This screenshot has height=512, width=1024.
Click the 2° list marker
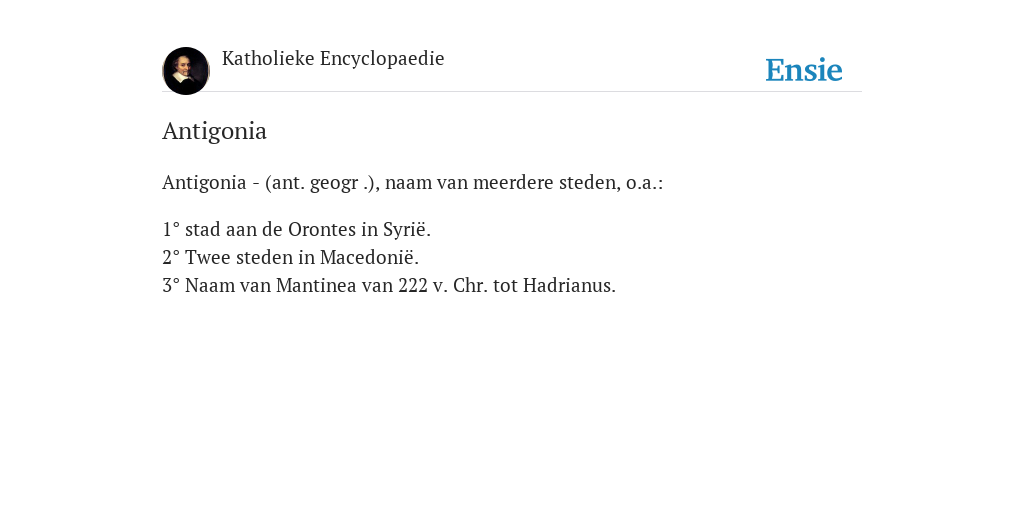pos(171,257)
